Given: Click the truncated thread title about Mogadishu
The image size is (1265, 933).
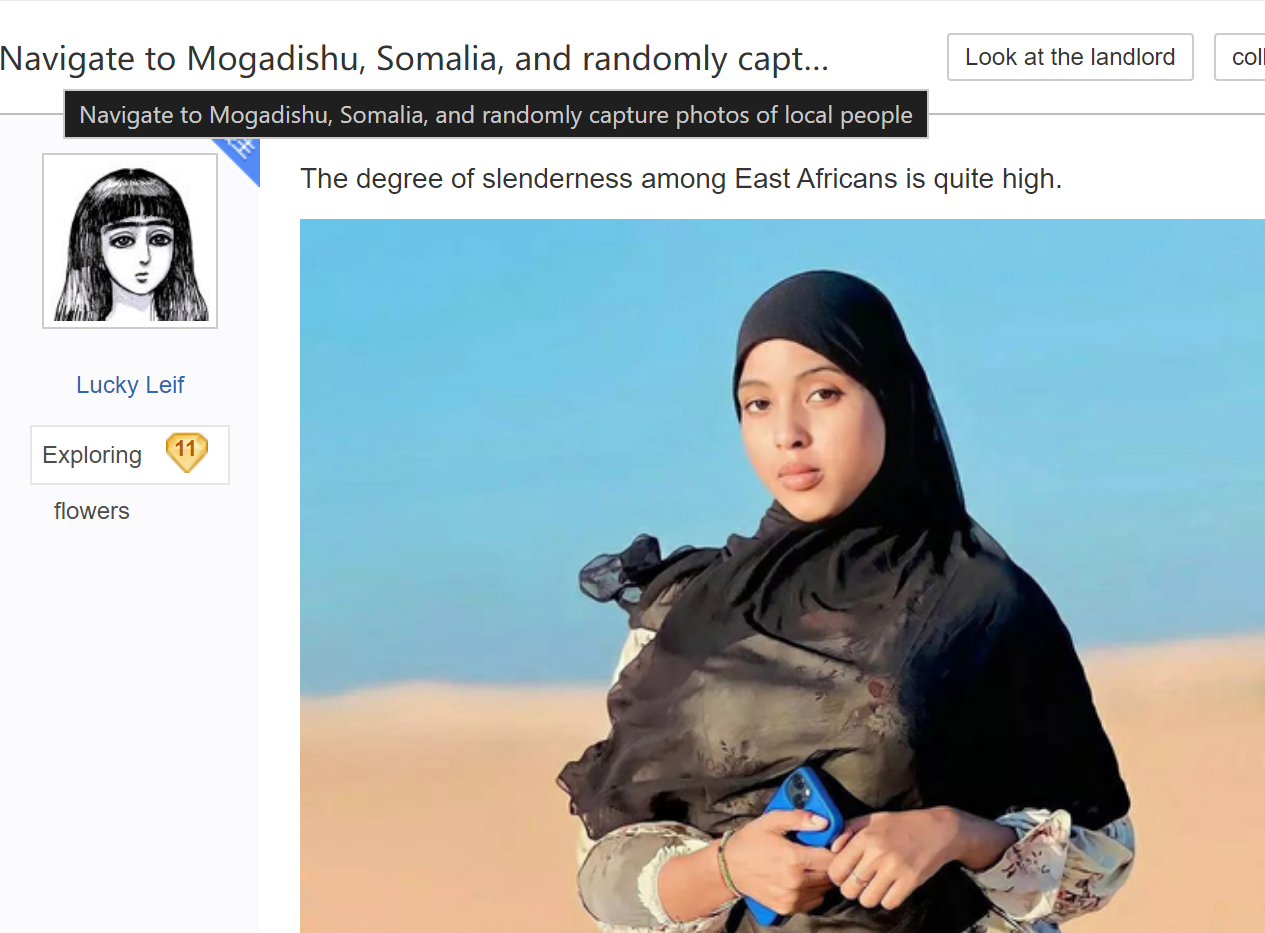Looking at the screenshot, I should point(414,59).
